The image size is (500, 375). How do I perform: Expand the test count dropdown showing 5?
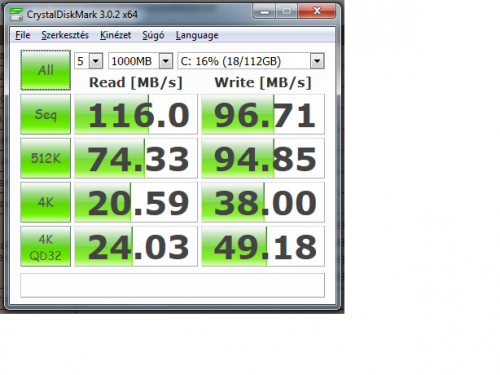point(96,61)
